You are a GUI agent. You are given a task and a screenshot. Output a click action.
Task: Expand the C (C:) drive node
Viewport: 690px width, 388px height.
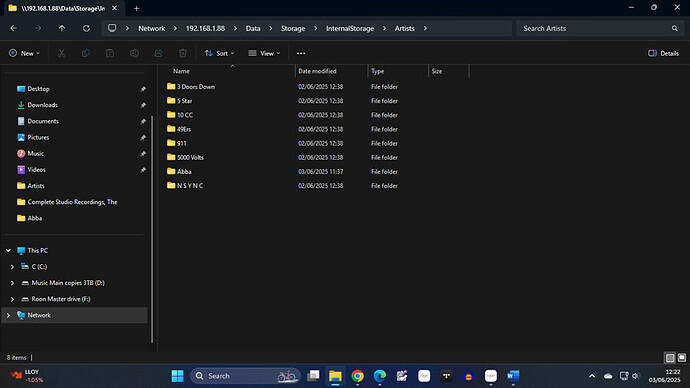[12, 267]
